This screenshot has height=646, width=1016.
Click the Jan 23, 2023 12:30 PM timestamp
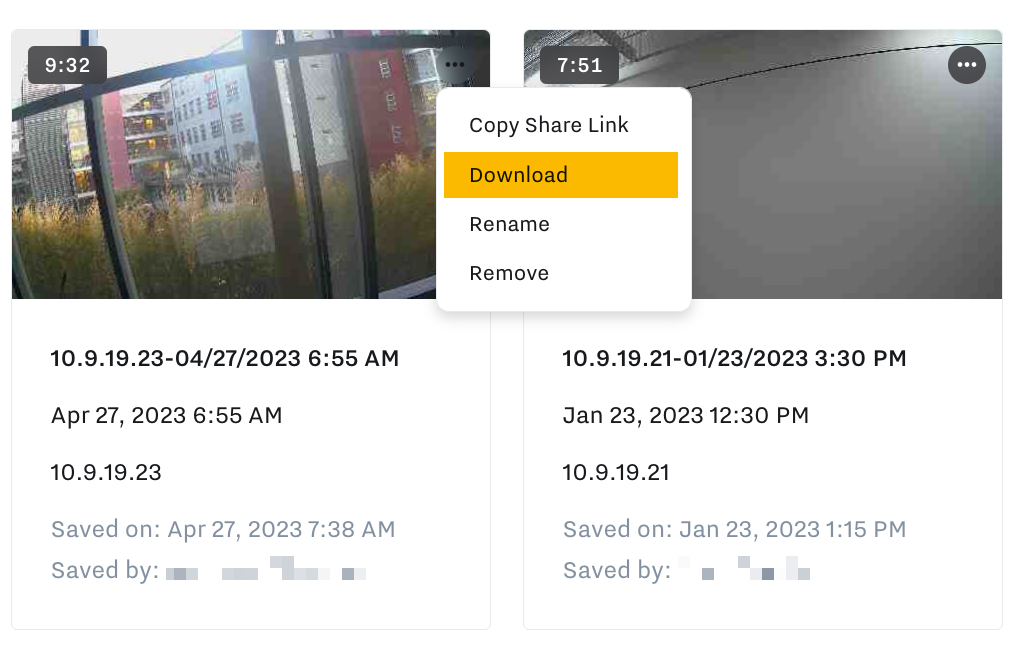pyautogui.click(x=686, y=415)
